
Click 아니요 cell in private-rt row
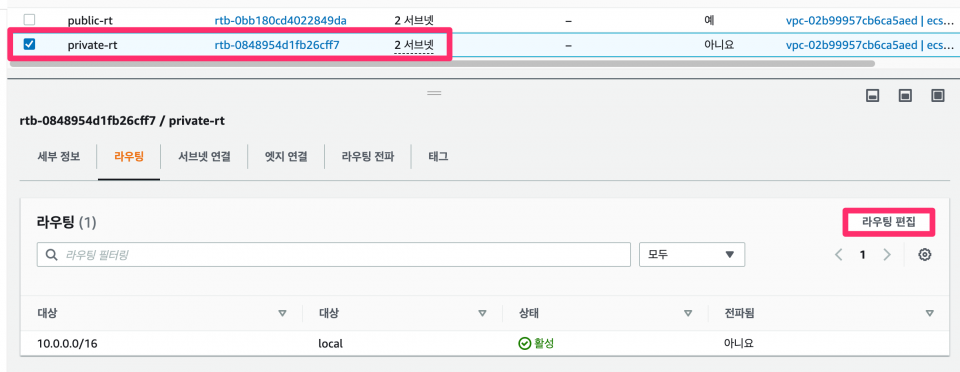tap(719, 45)
